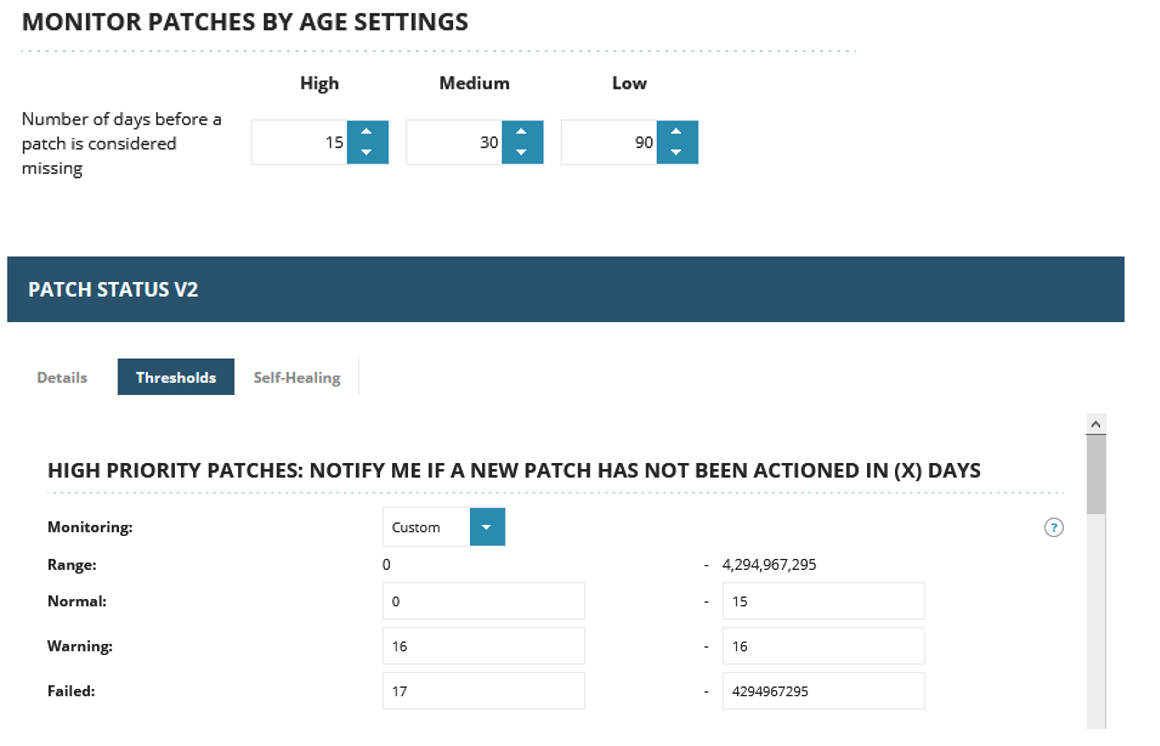Click the High days input showing 15
This screenshot has width=1160, height=746.
(300, 142)
